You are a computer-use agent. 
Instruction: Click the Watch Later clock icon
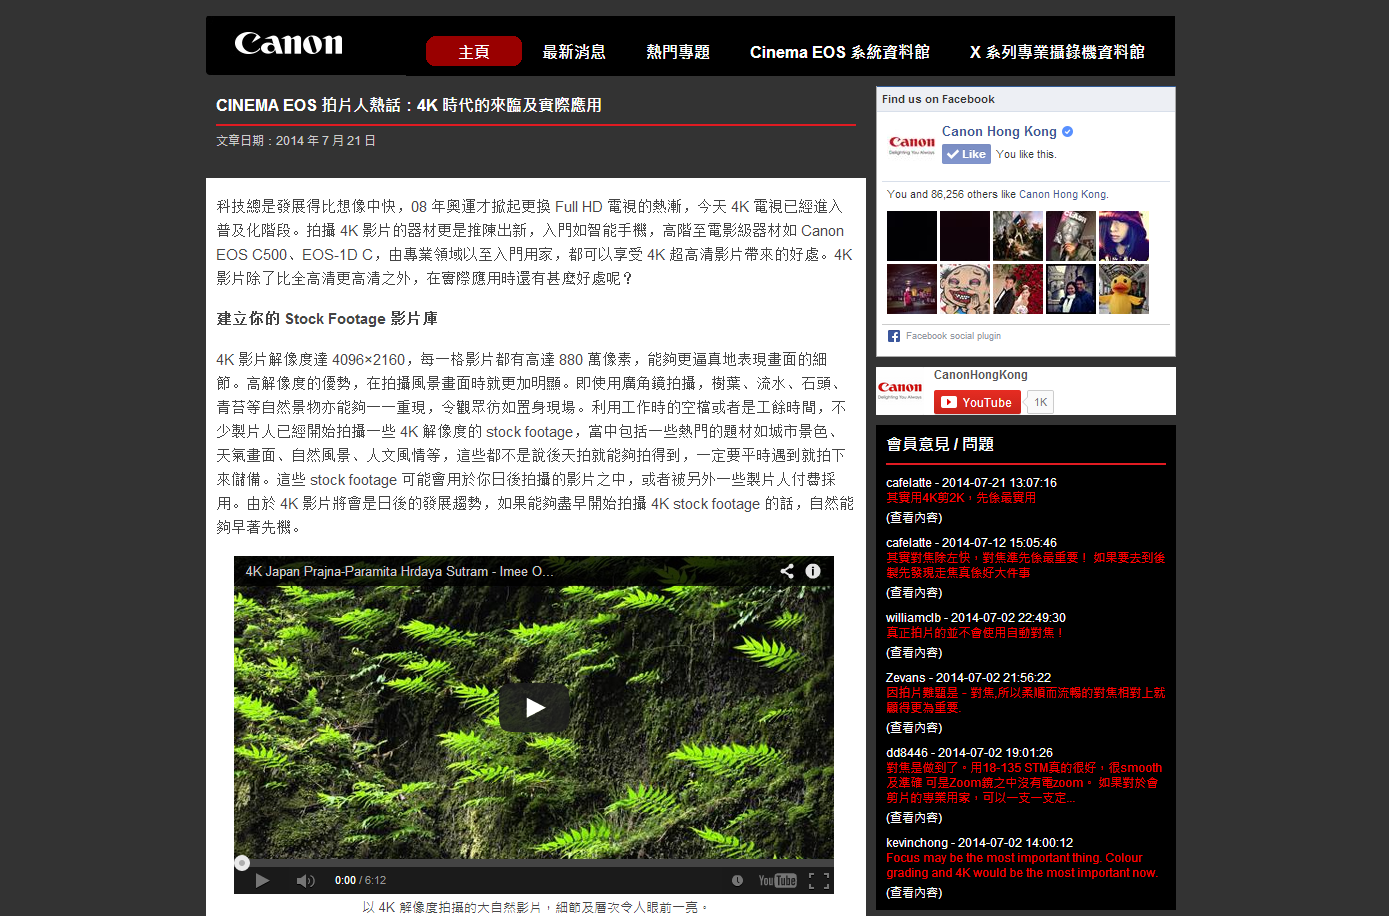[x=737, y=880]
